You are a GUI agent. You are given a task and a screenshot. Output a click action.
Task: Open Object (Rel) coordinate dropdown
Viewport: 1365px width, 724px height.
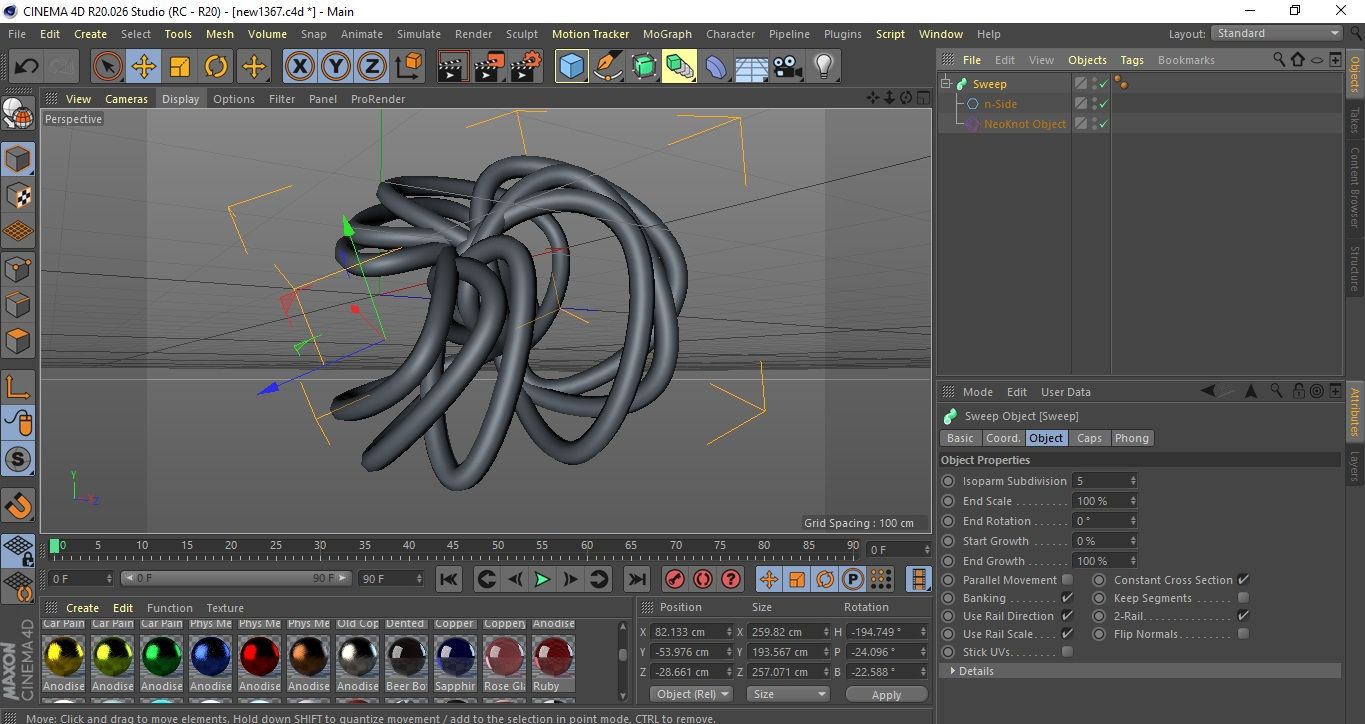click(x=691, y=694)
